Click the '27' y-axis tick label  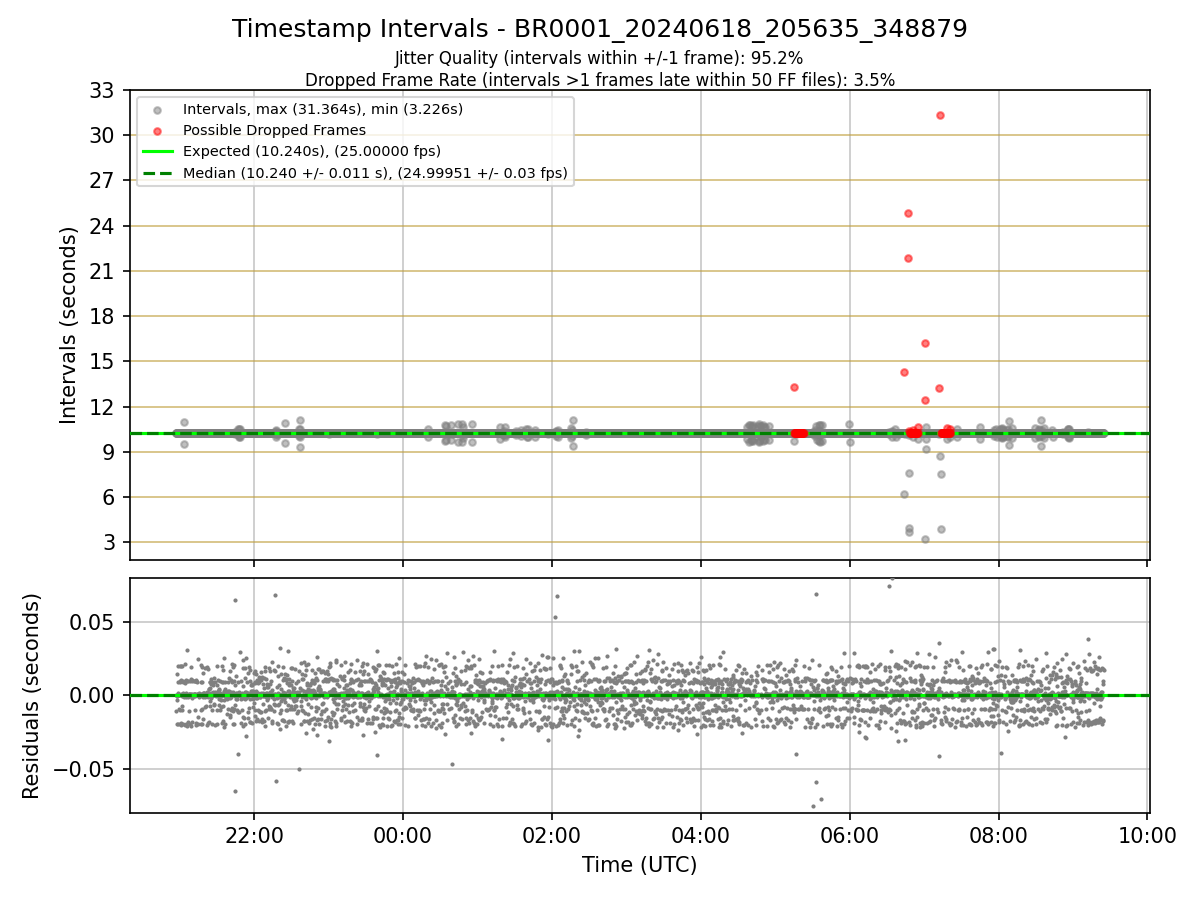point(104,181)
